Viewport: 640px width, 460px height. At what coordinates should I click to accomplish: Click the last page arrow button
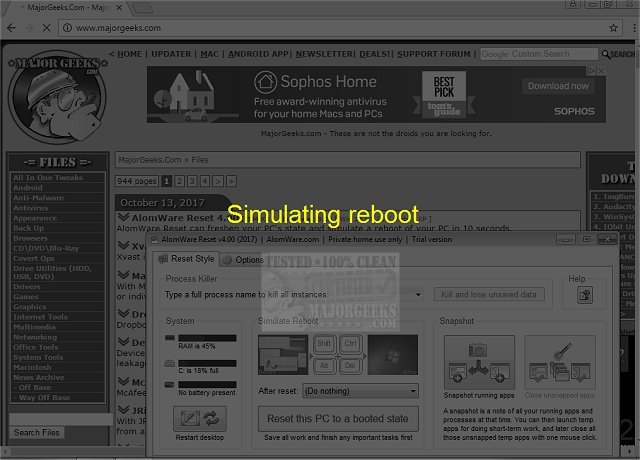click(x=231, y=181)
